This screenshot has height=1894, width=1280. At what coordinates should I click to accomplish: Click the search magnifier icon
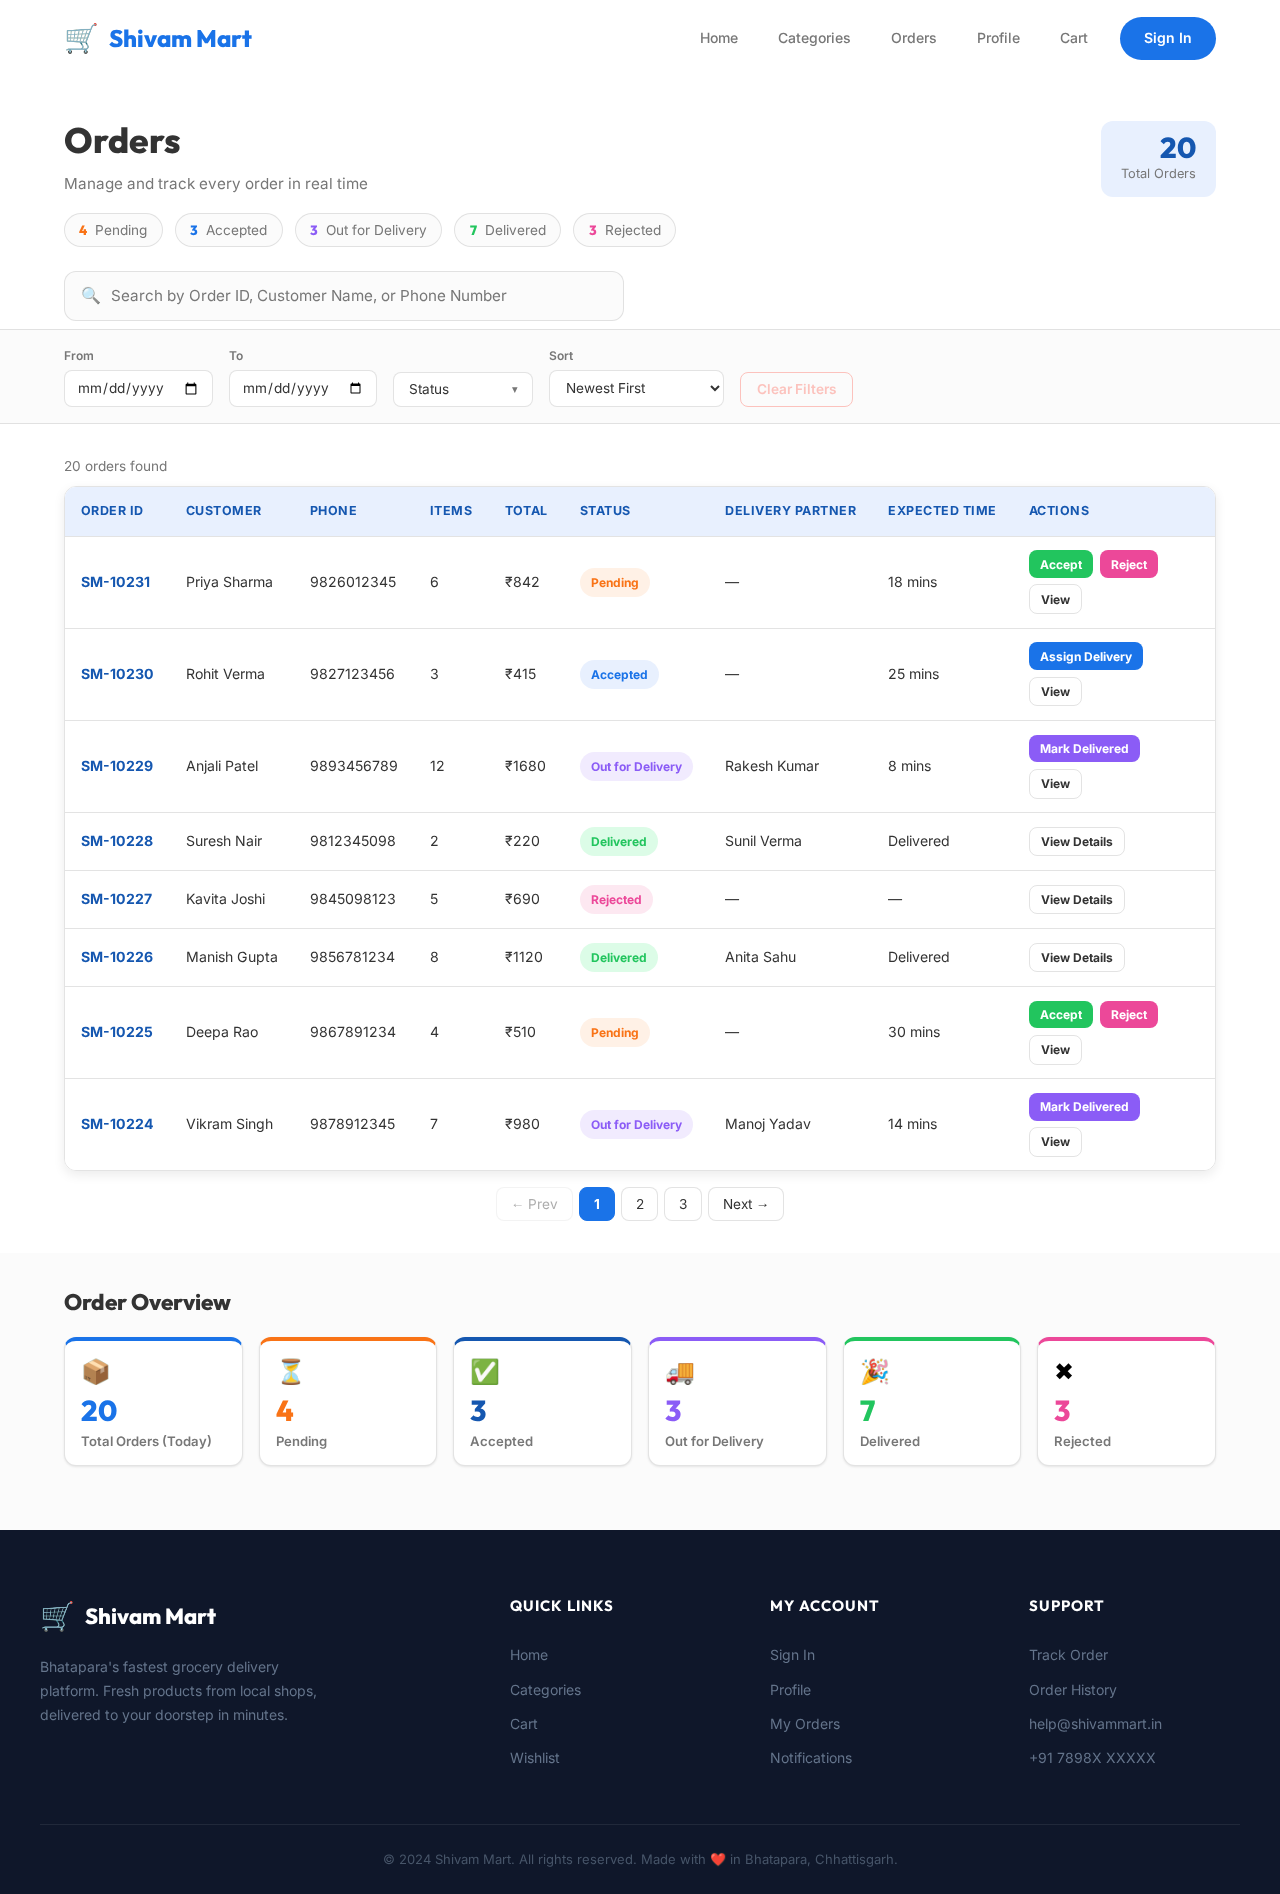(x=91, y=296)
